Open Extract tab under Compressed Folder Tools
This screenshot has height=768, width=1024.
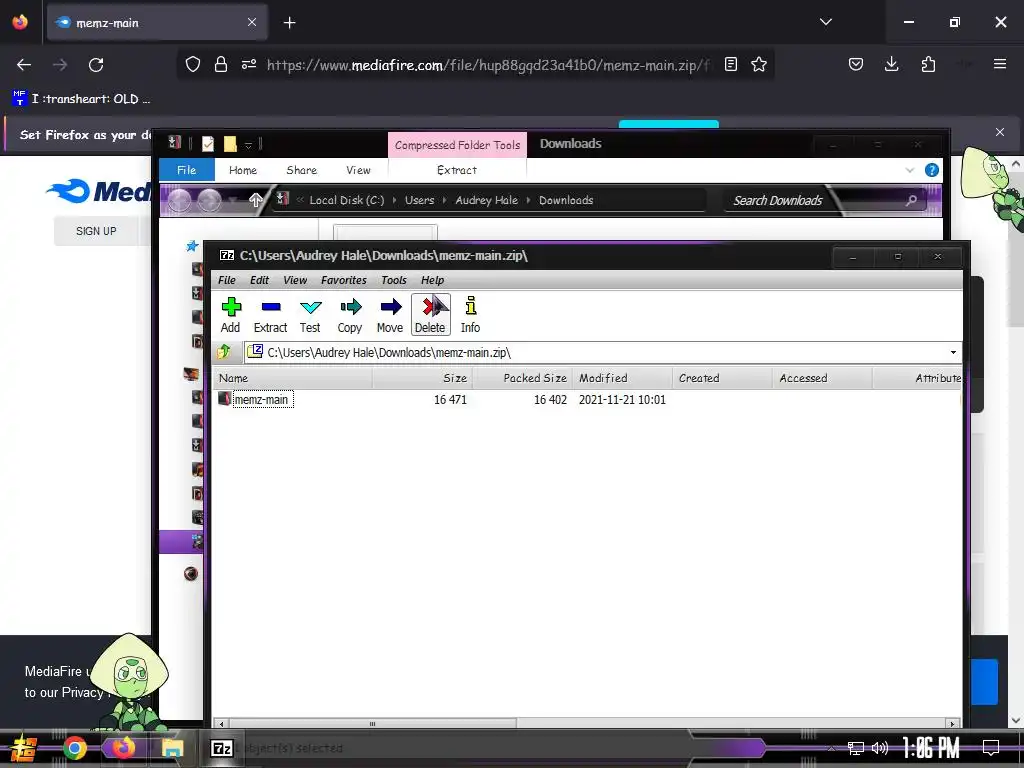tap(457, 170)
